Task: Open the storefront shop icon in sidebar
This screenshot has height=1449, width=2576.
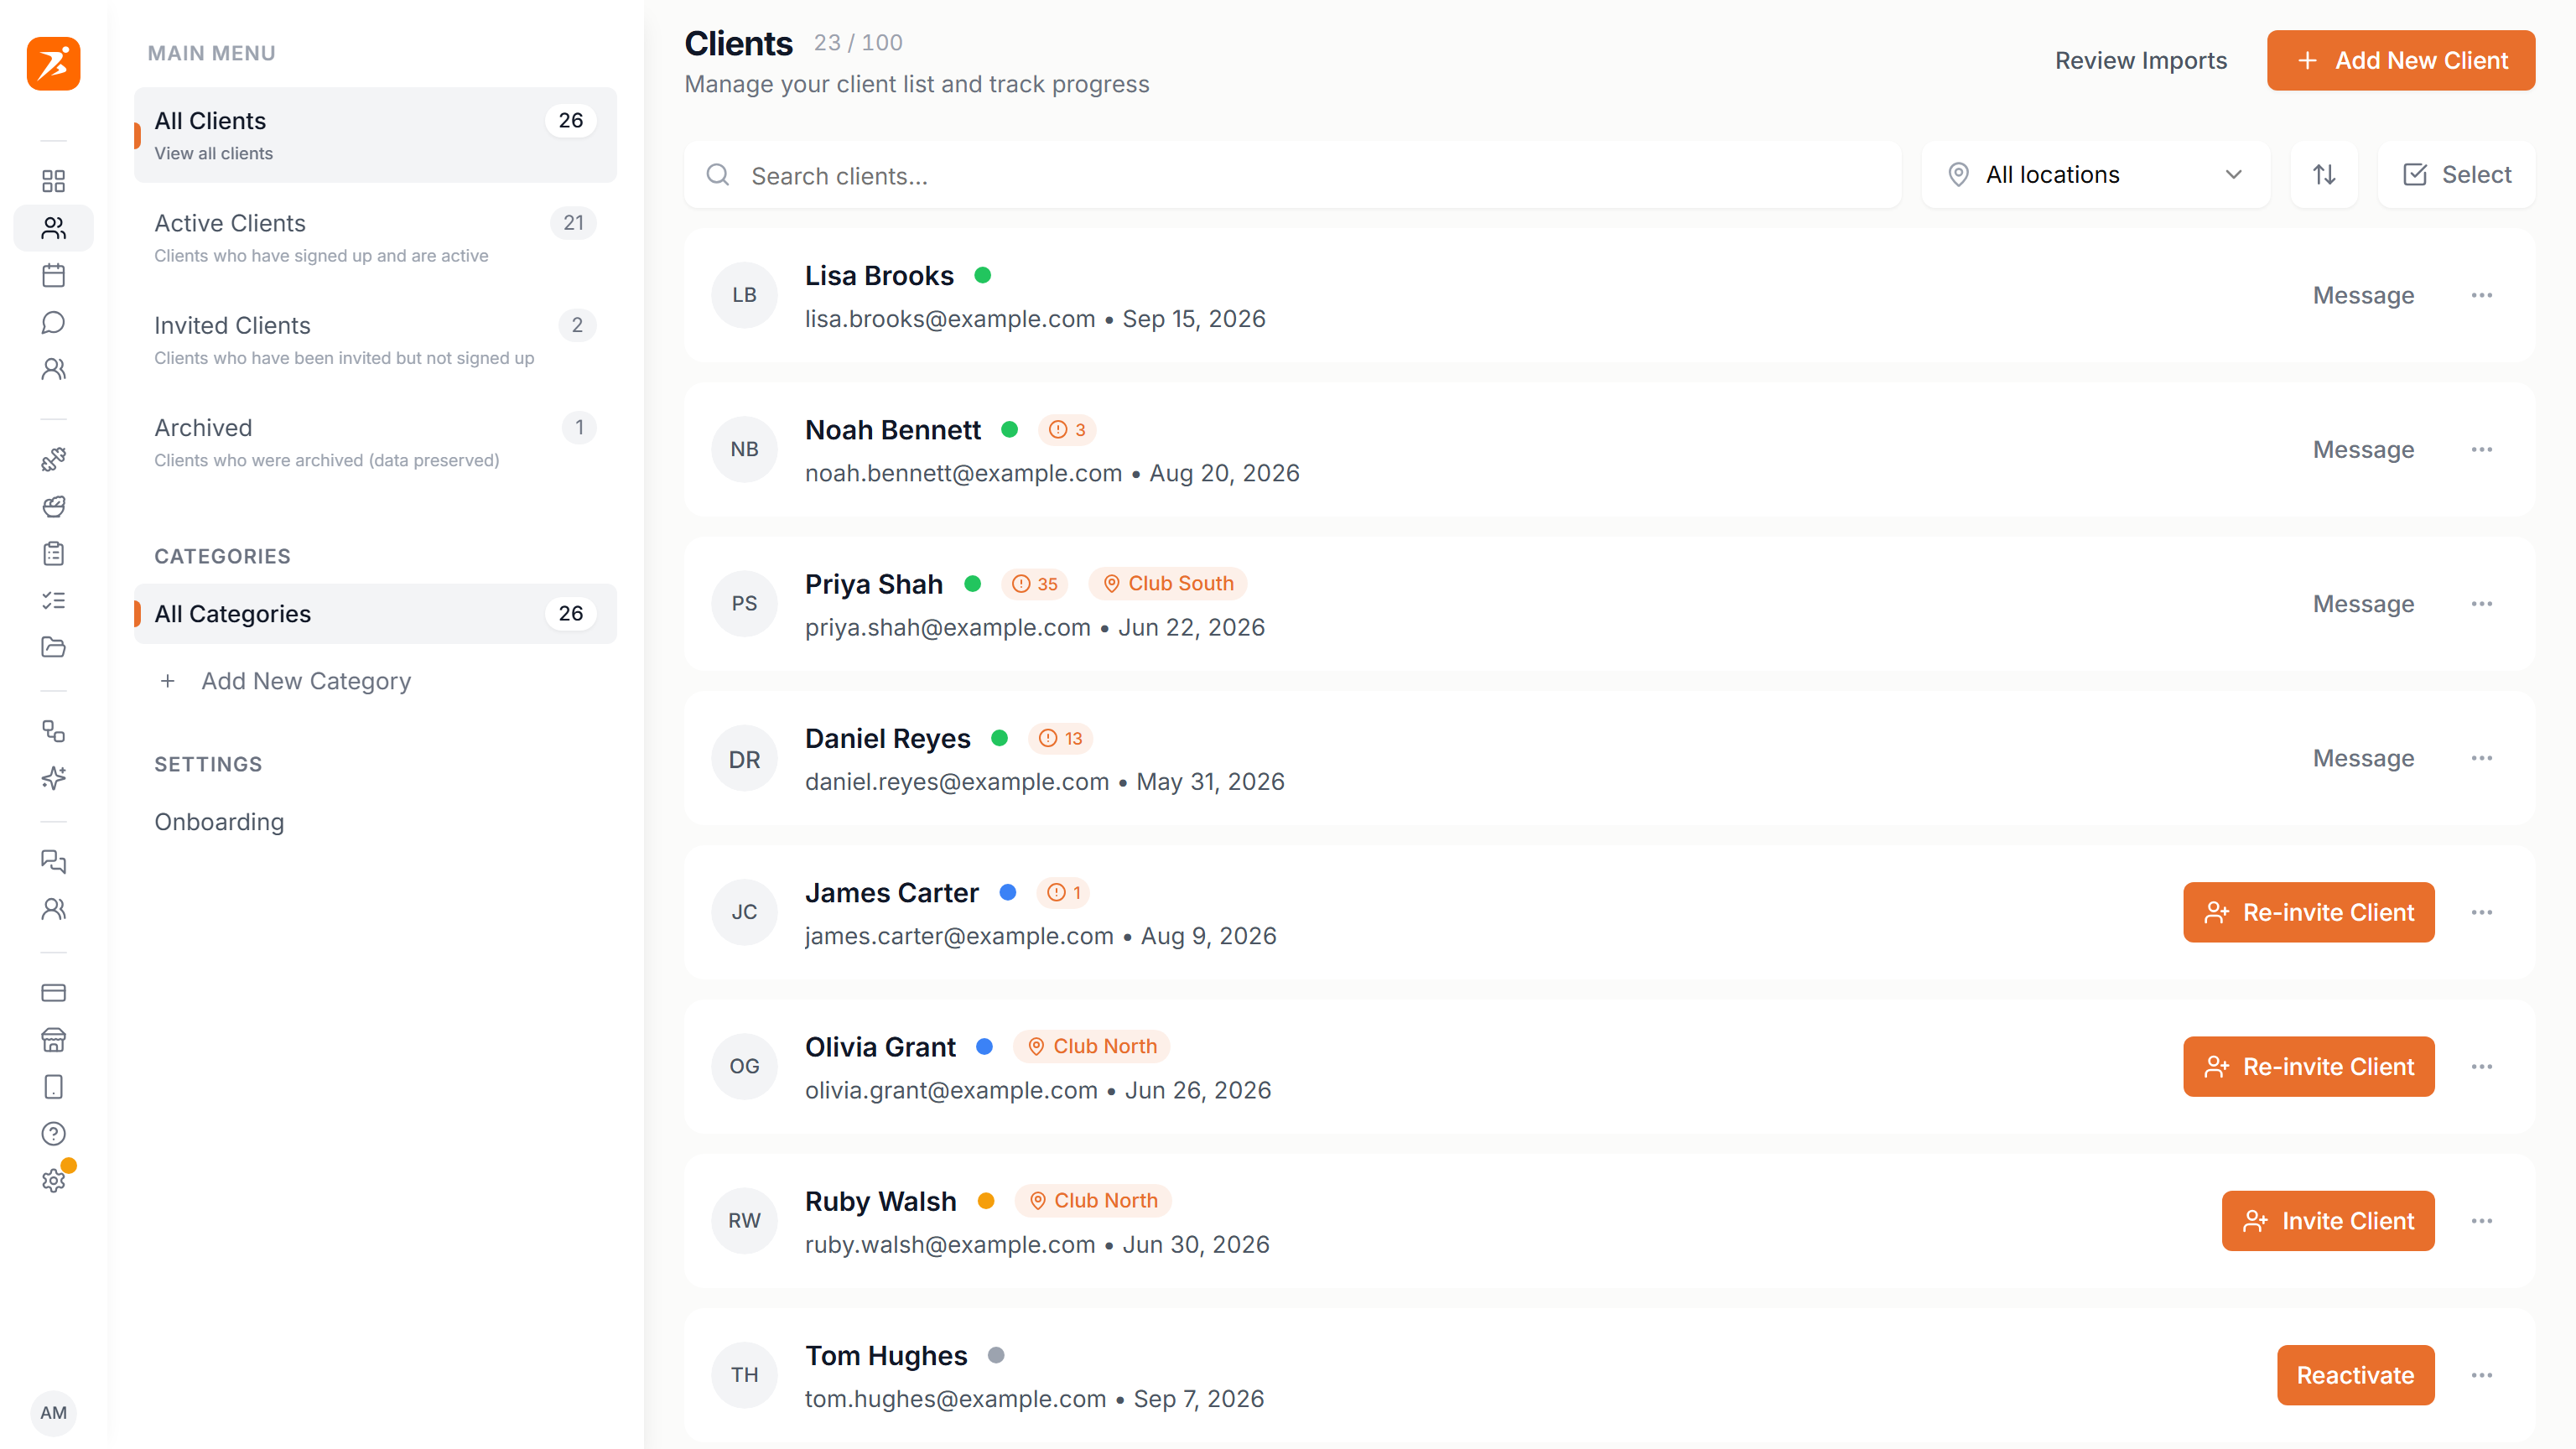Action: (x=53, y=1040)
